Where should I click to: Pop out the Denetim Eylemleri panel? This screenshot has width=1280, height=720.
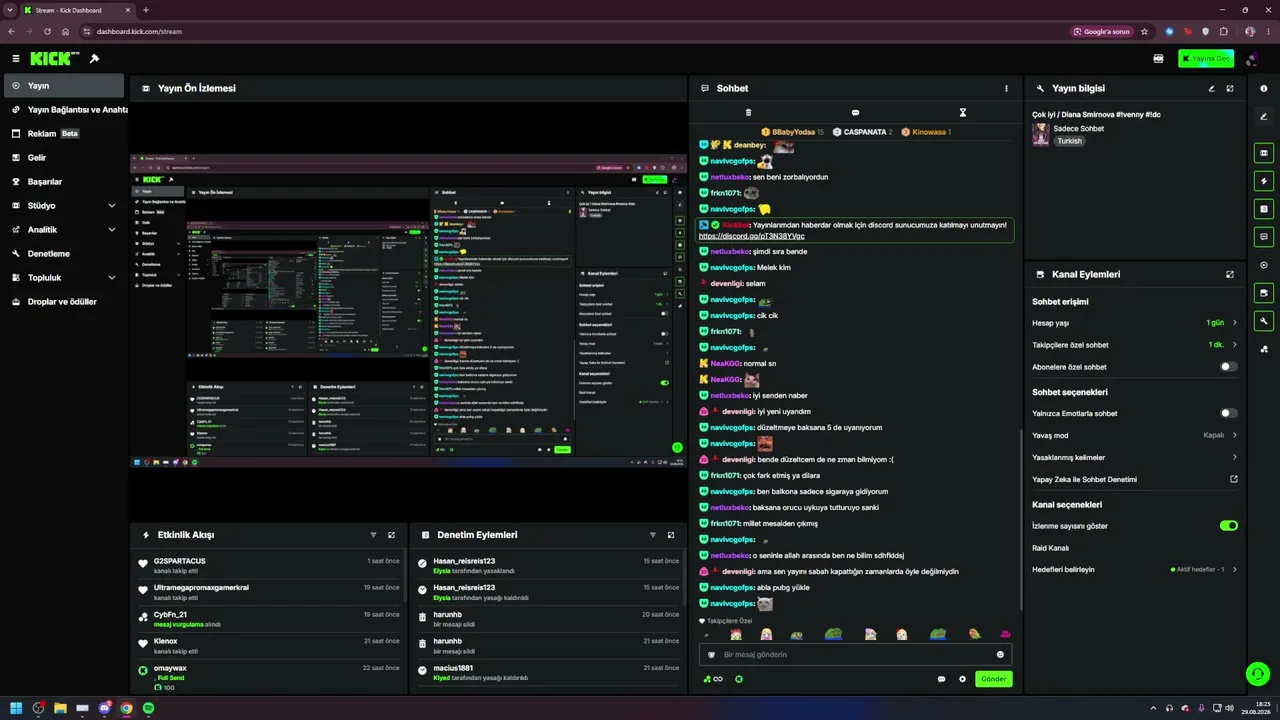671,535
